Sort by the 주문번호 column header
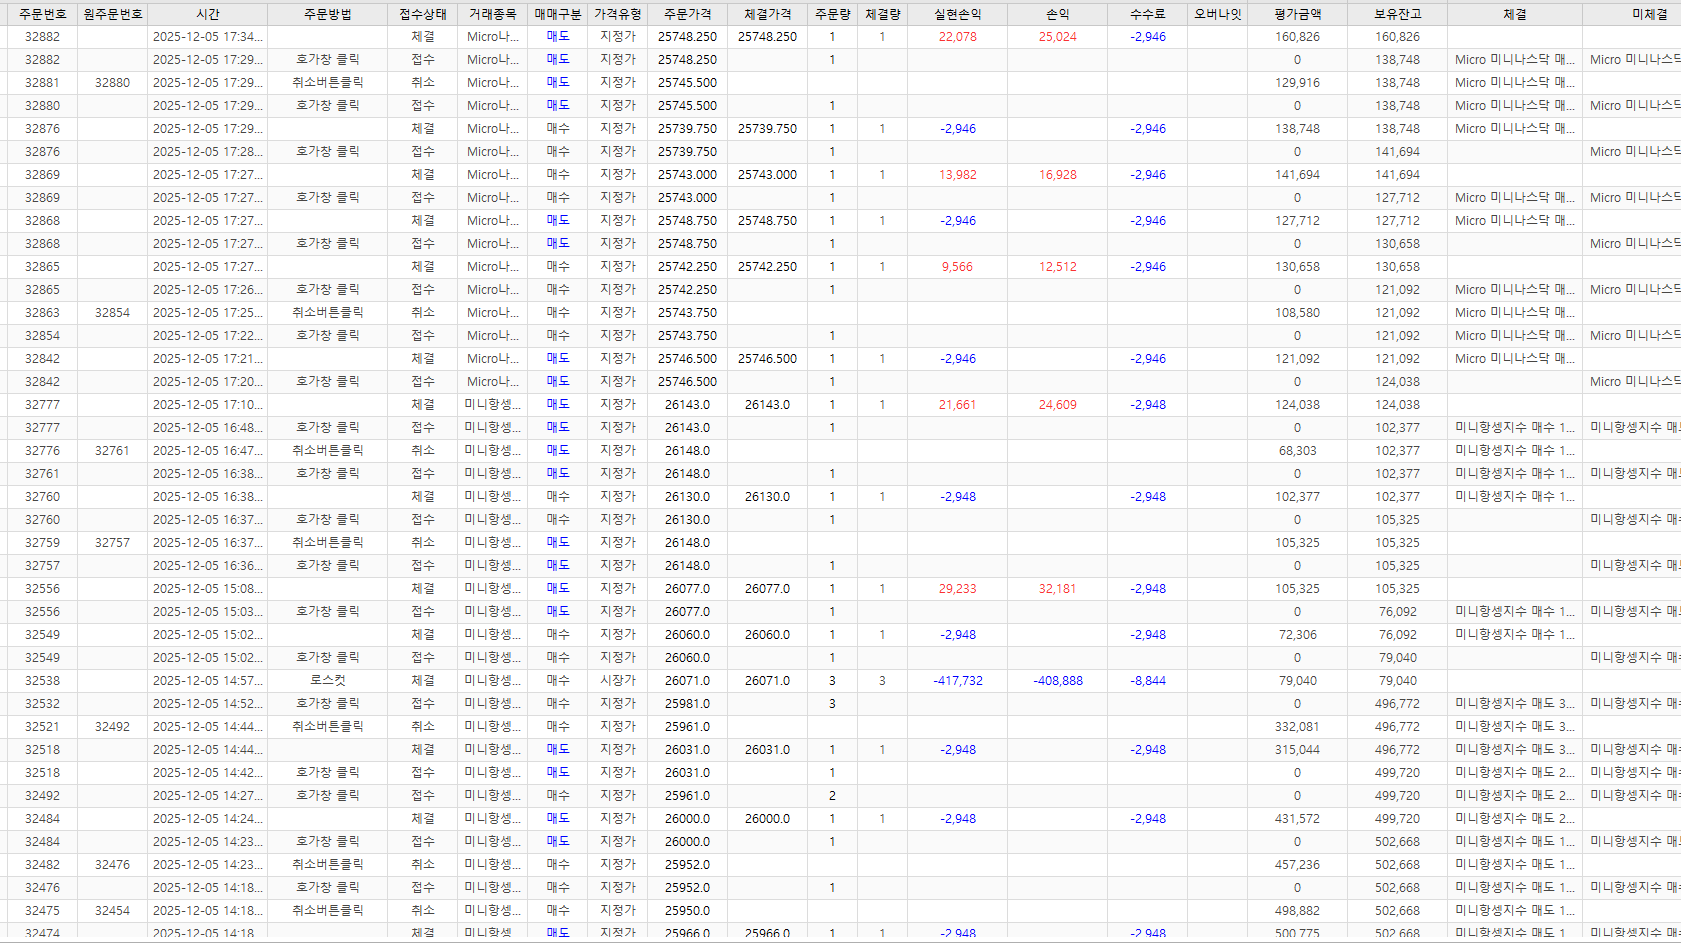1681x943 pixels. click(x=42, y=14)
